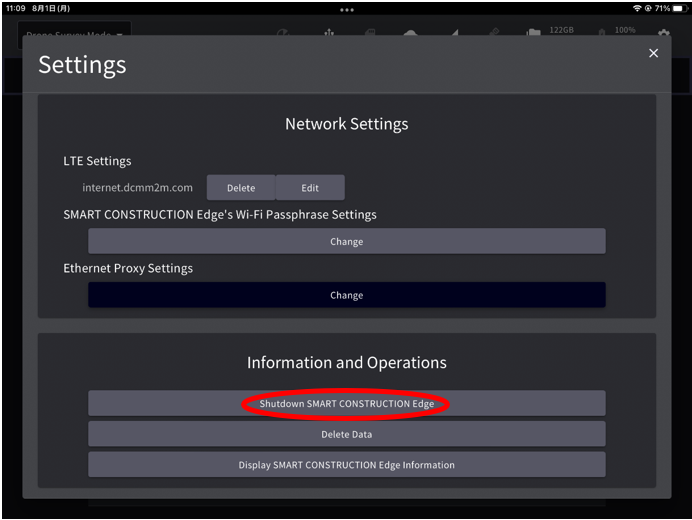The image size is (692, 520).
Task: Change the Ethernet Proxy Settings
Action: click(x=346, y=295)
